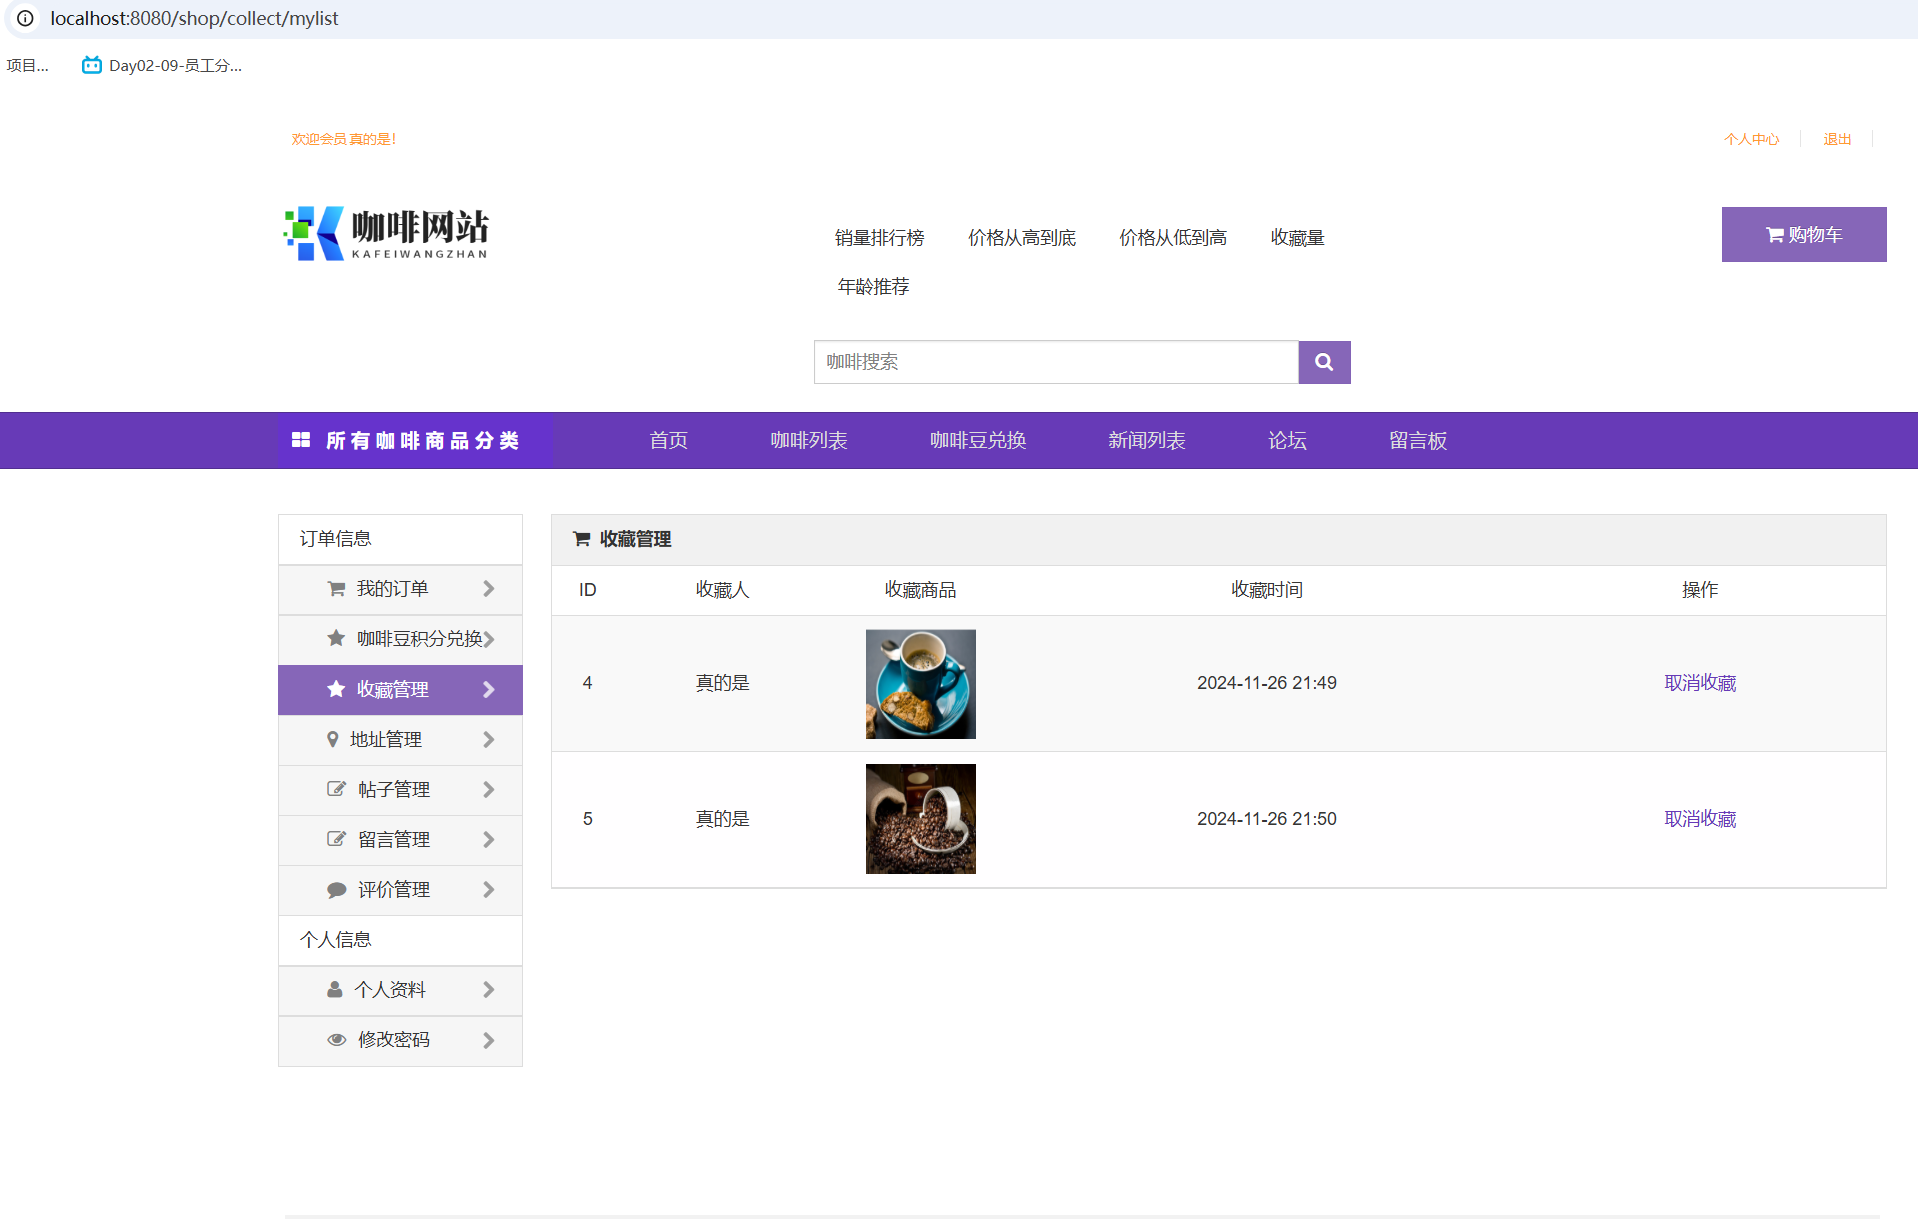The image size is (1918, 1219).
Task: Click the coffee beans thumbnail for ID 5
Action: point(920,818)
